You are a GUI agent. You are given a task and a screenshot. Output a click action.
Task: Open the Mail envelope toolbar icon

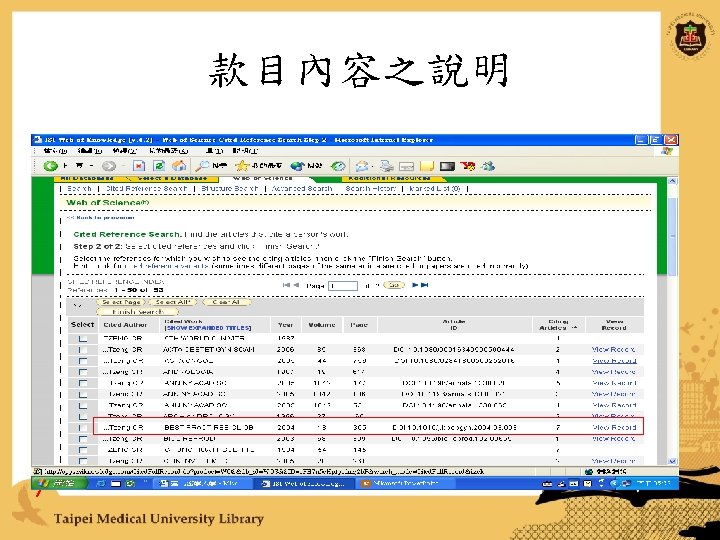pyautogui.click(x=362, y=166)
